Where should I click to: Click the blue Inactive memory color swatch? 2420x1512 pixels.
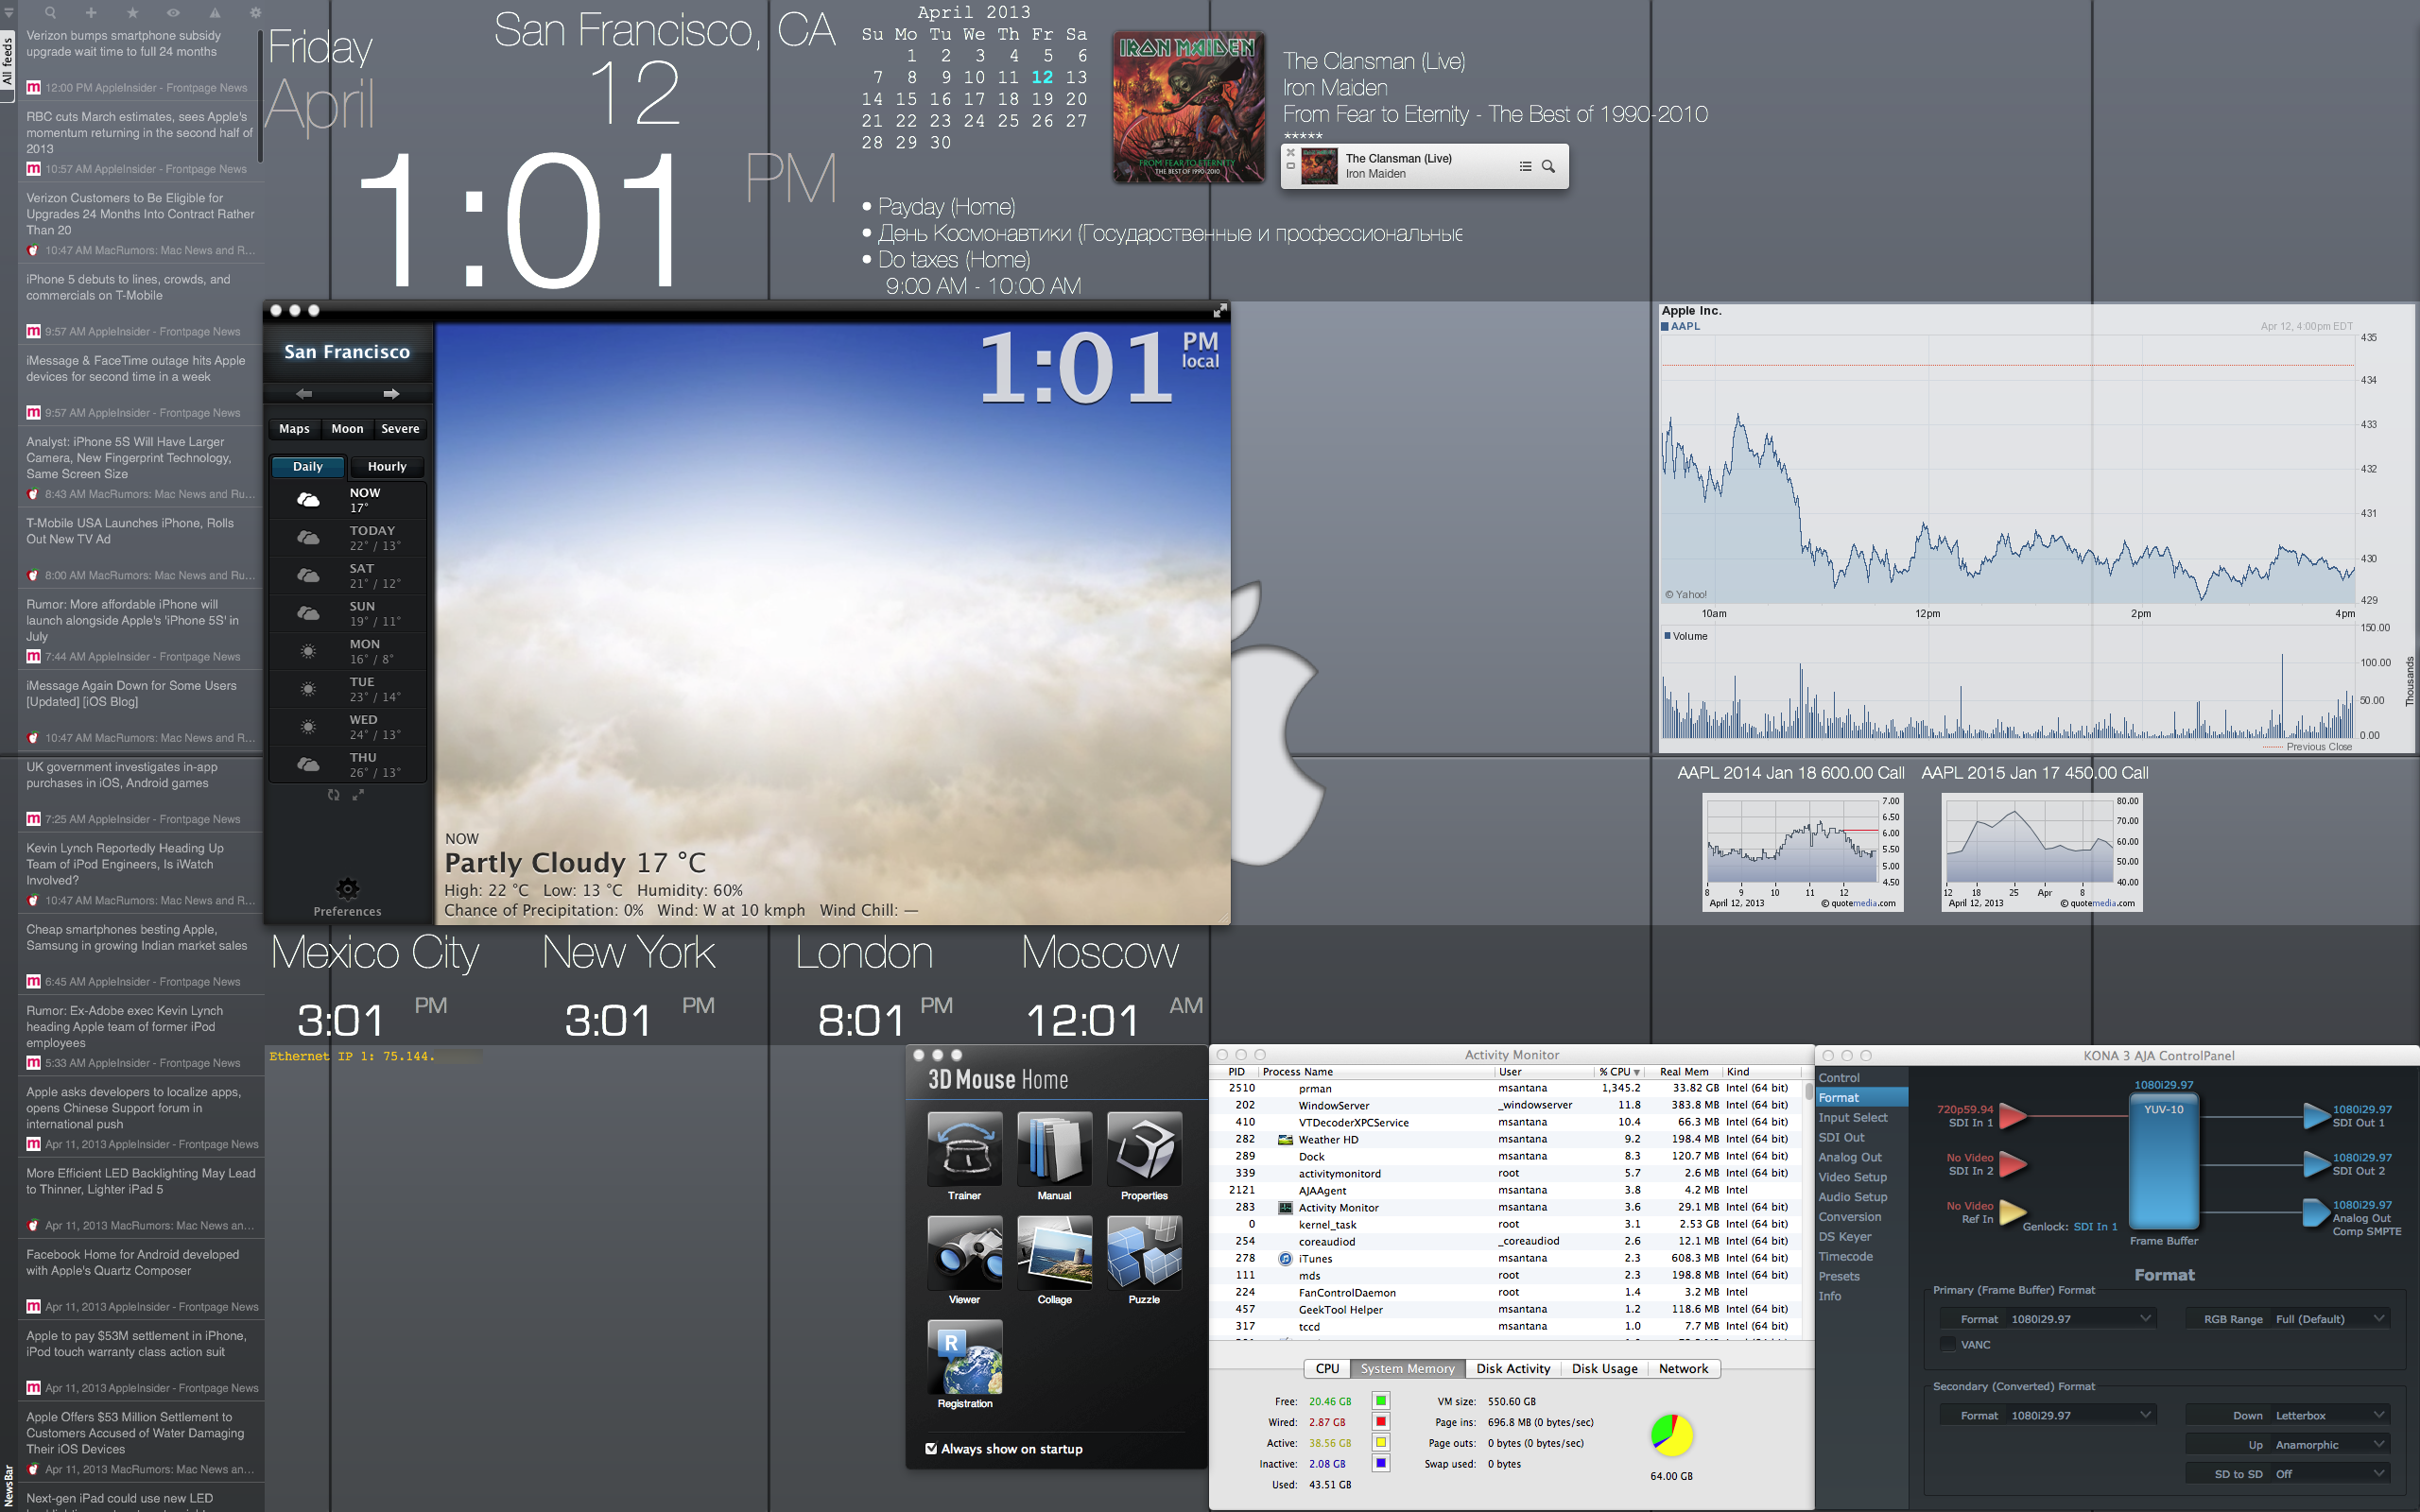1381,1462
